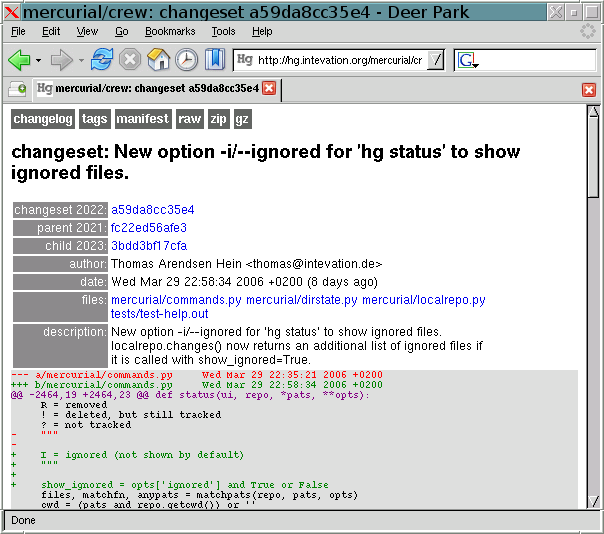The image size is (604, 534).
Task: Download the gz archive
Action: [242, 119]
